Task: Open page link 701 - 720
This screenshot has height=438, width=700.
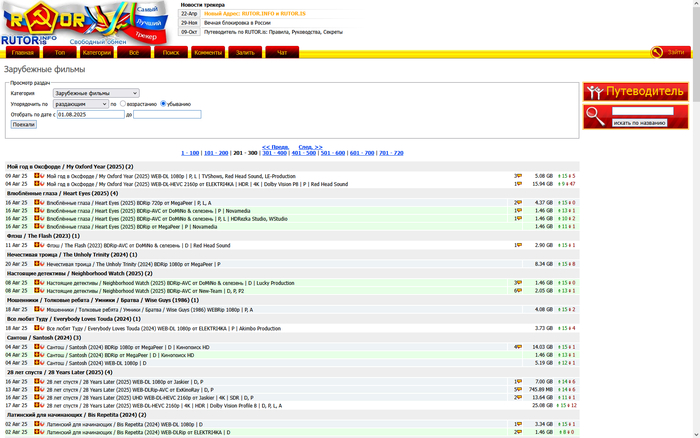Action: [x=391, y=153]
